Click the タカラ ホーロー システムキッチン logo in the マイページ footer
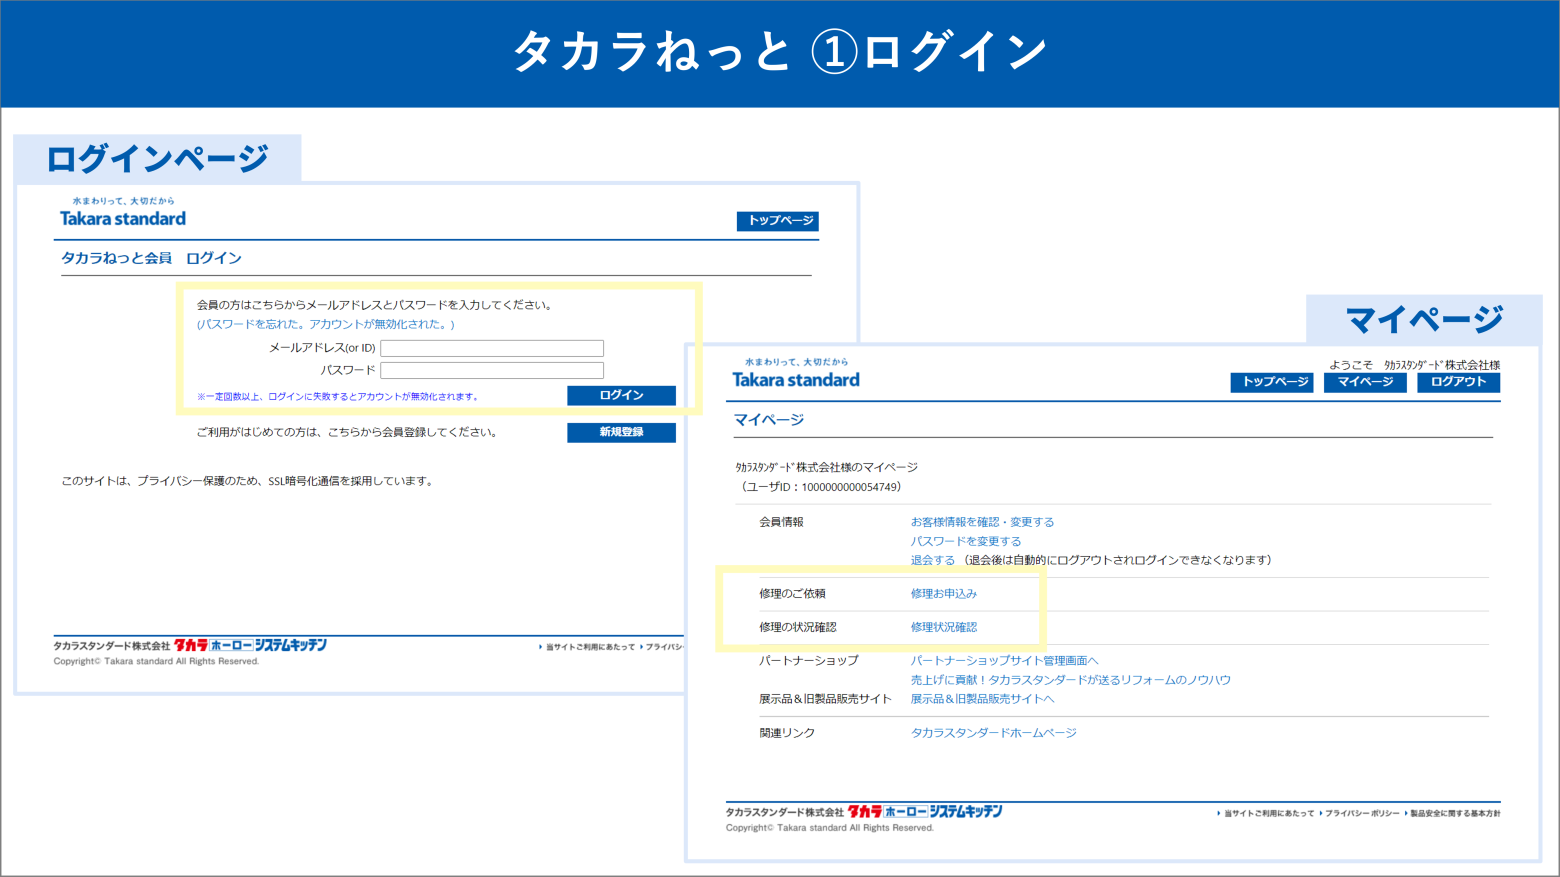This screenshot has width=1560, height=877. click(925, 811)
